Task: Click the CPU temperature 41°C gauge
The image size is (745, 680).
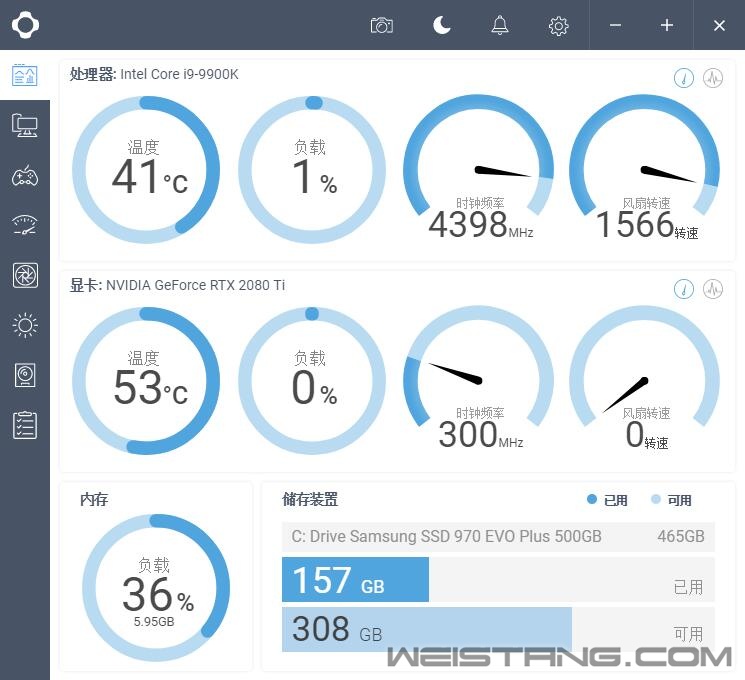Action: pyautogui.click(x=146, y=169)
